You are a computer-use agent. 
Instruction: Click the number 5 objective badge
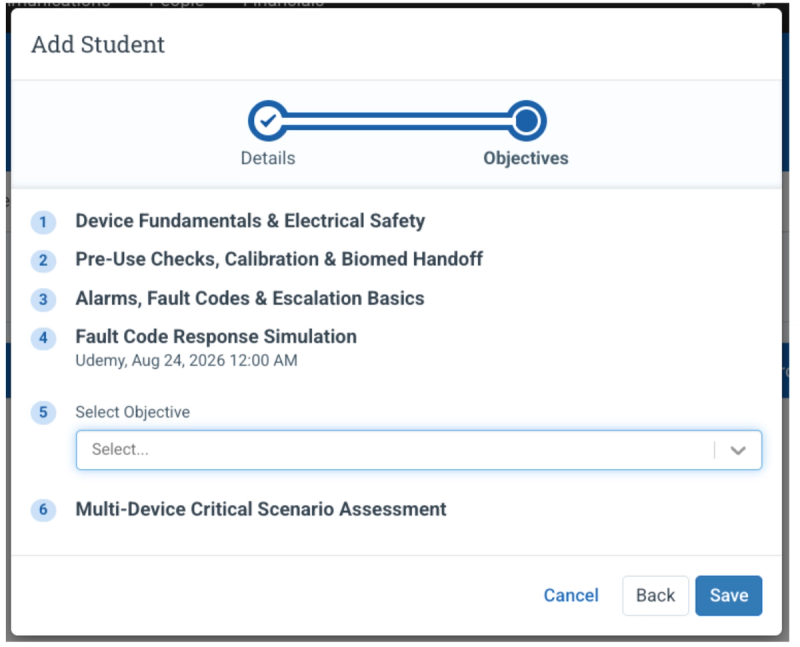(x=43, y=412)
